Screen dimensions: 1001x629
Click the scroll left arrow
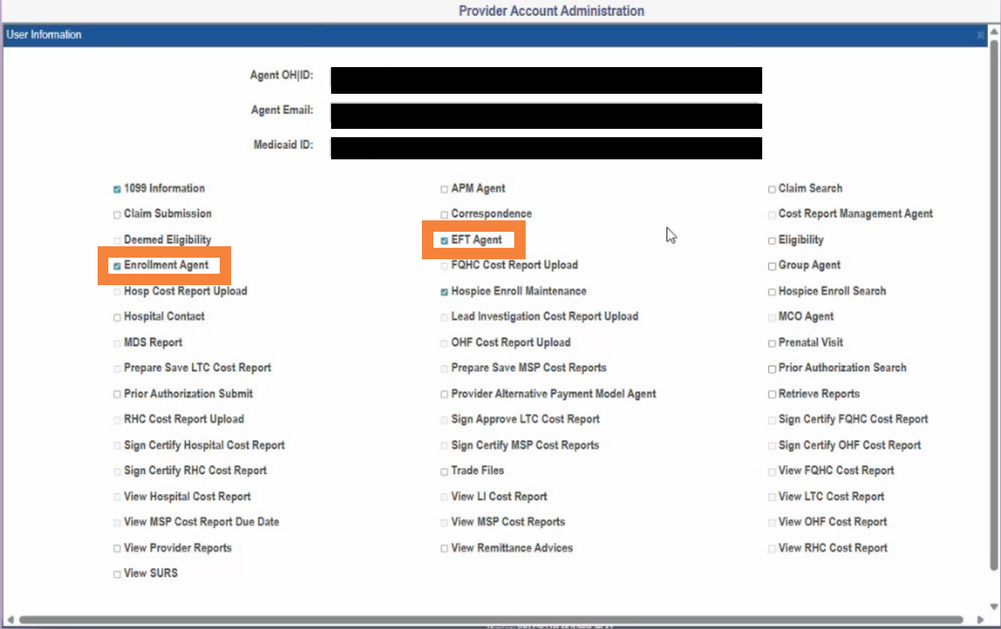(10, 619)
